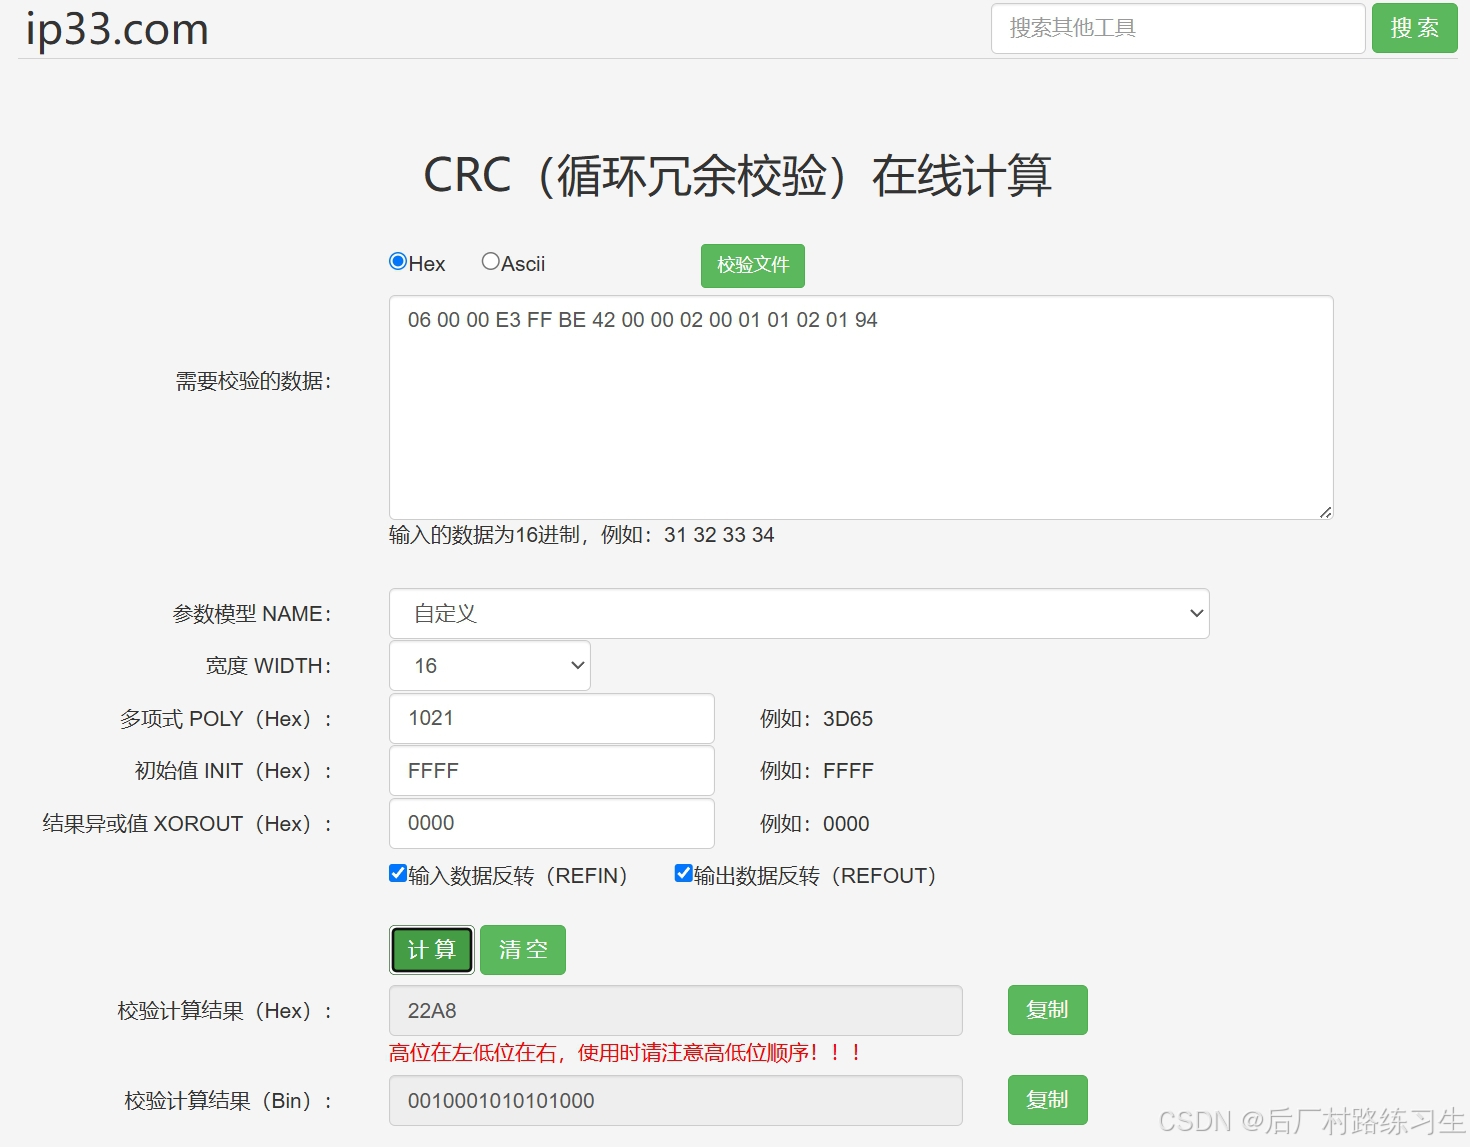Click the POLY polynomial field showing 1021

(x=551, y=718)
